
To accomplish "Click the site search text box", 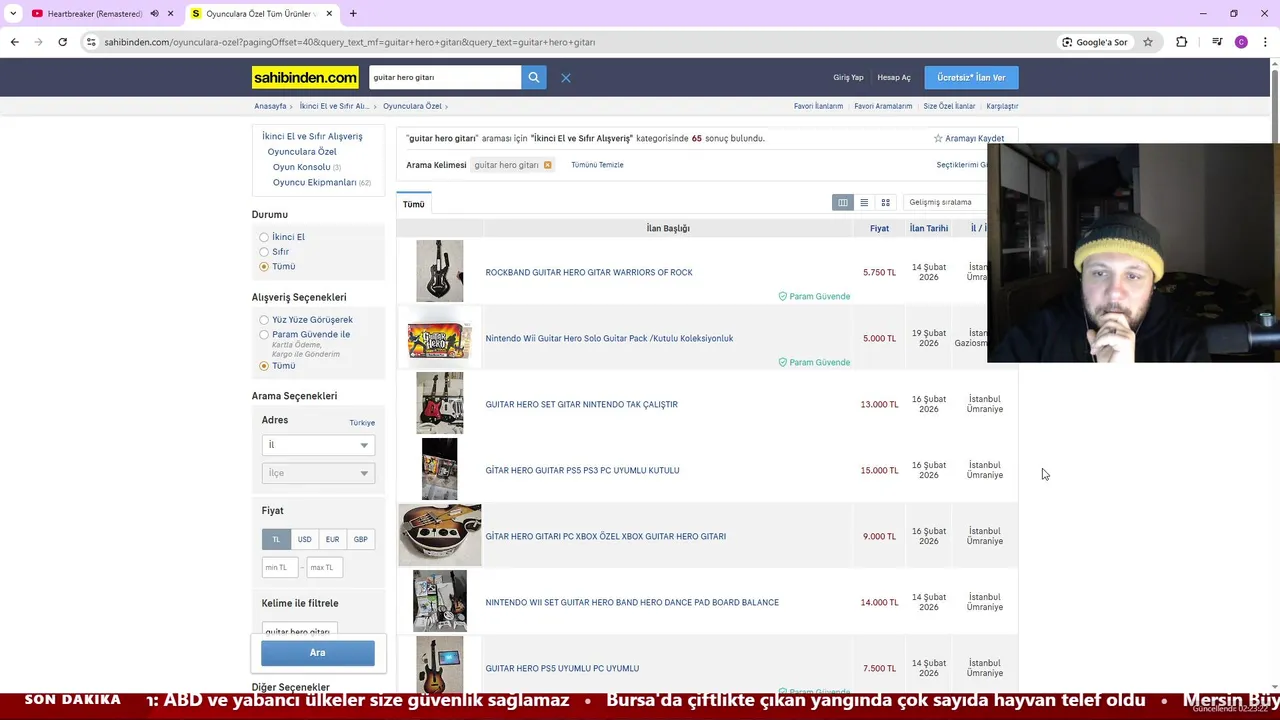I will (x=445, y=77).
